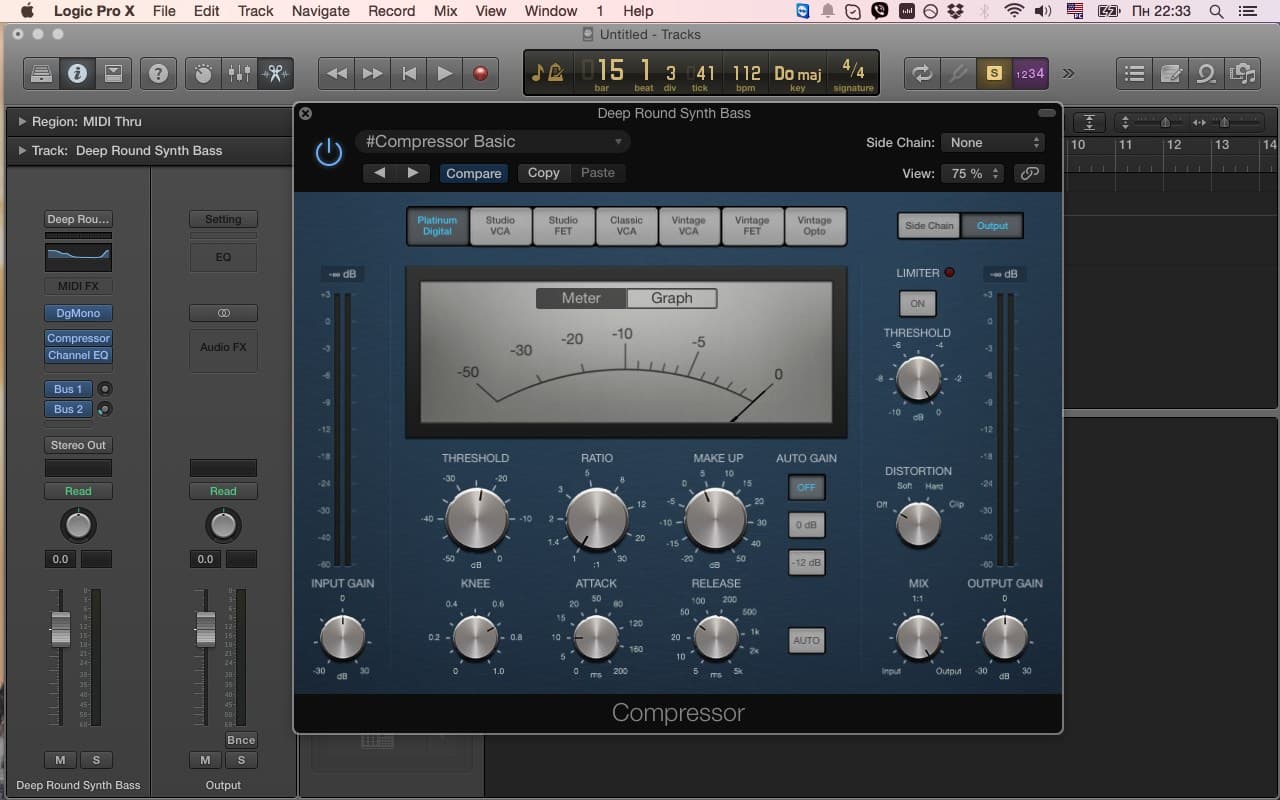Open Wi-Fi status menu

1014,11
